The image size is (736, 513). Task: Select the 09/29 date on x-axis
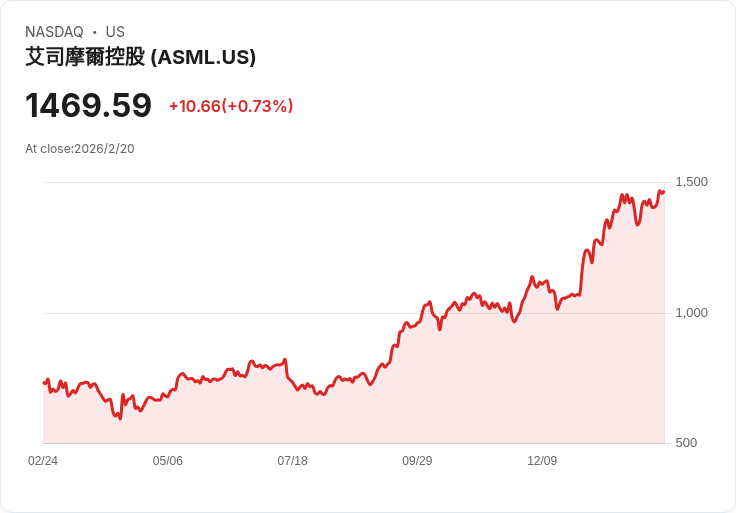click(x=417, y=460)
